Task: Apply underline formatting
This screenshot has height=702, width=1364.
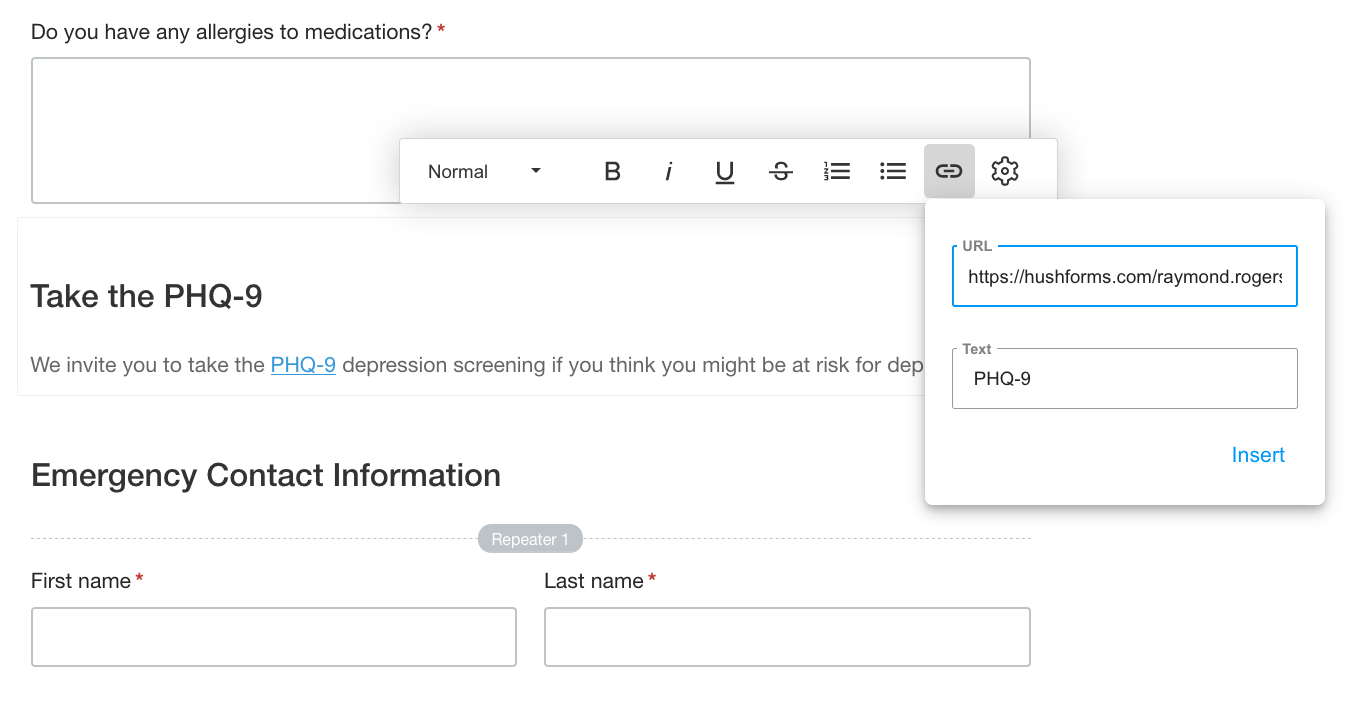Action: (724, 171)
